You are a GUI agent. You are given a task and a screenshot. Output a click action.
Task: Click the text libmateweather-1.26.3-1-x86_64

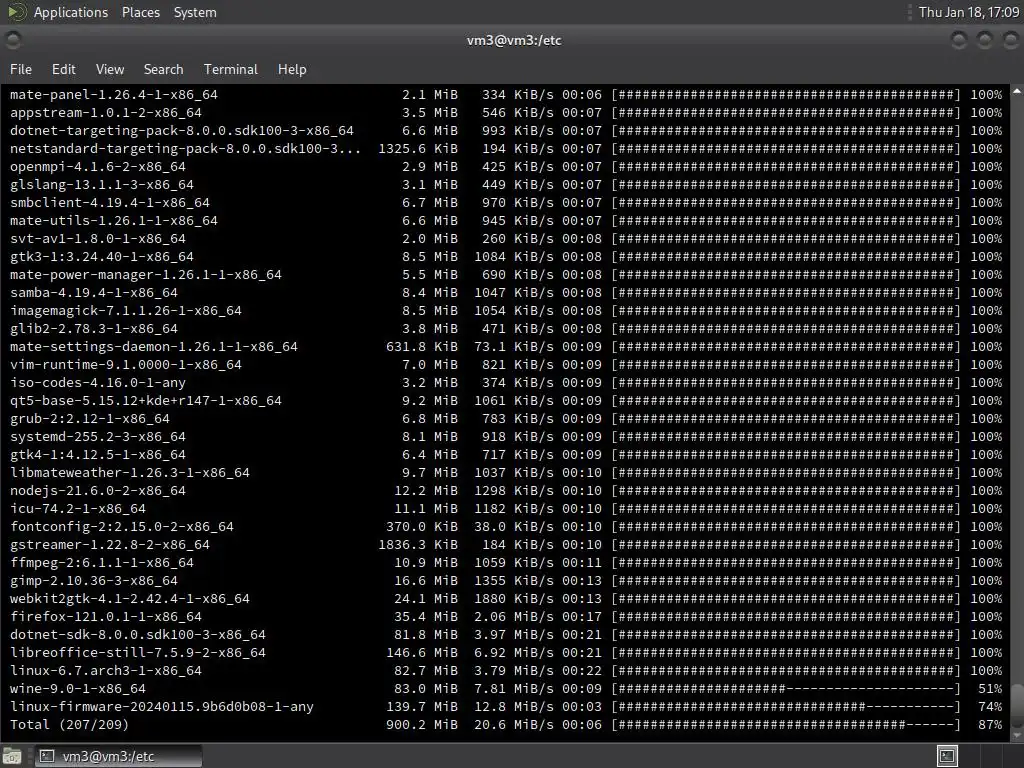point(130,473)
